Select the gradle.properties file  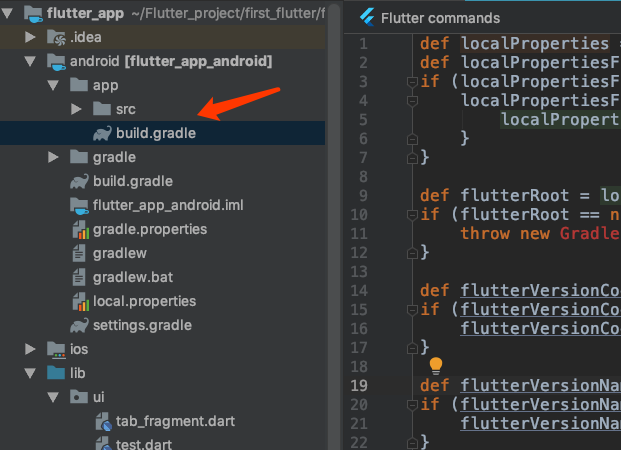(150, 229)
